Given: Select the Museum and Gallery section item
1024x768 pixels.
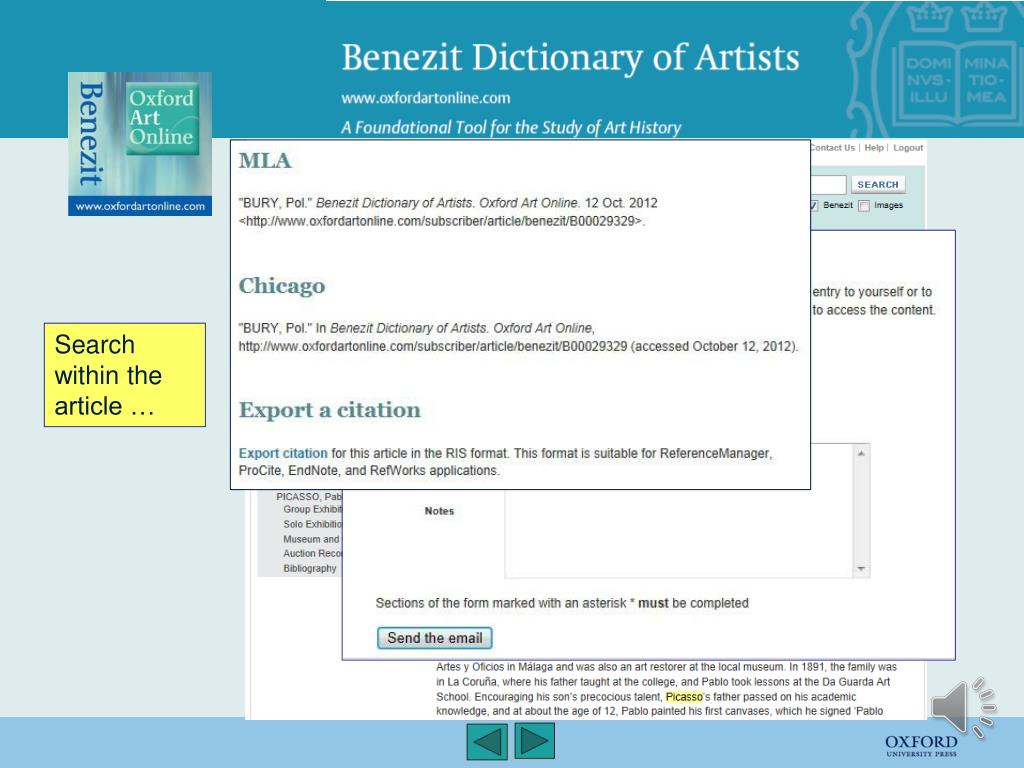Looking at the screenshot, I should tap(312, 539).
